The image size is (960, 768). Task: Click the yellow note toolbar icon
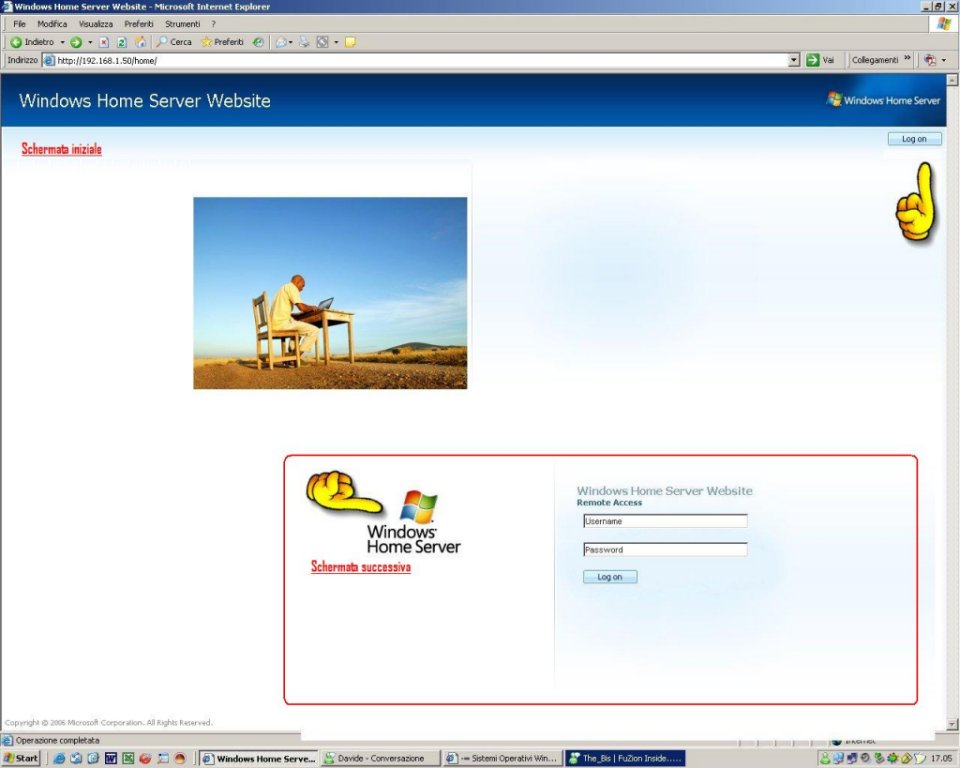(350, 42)
